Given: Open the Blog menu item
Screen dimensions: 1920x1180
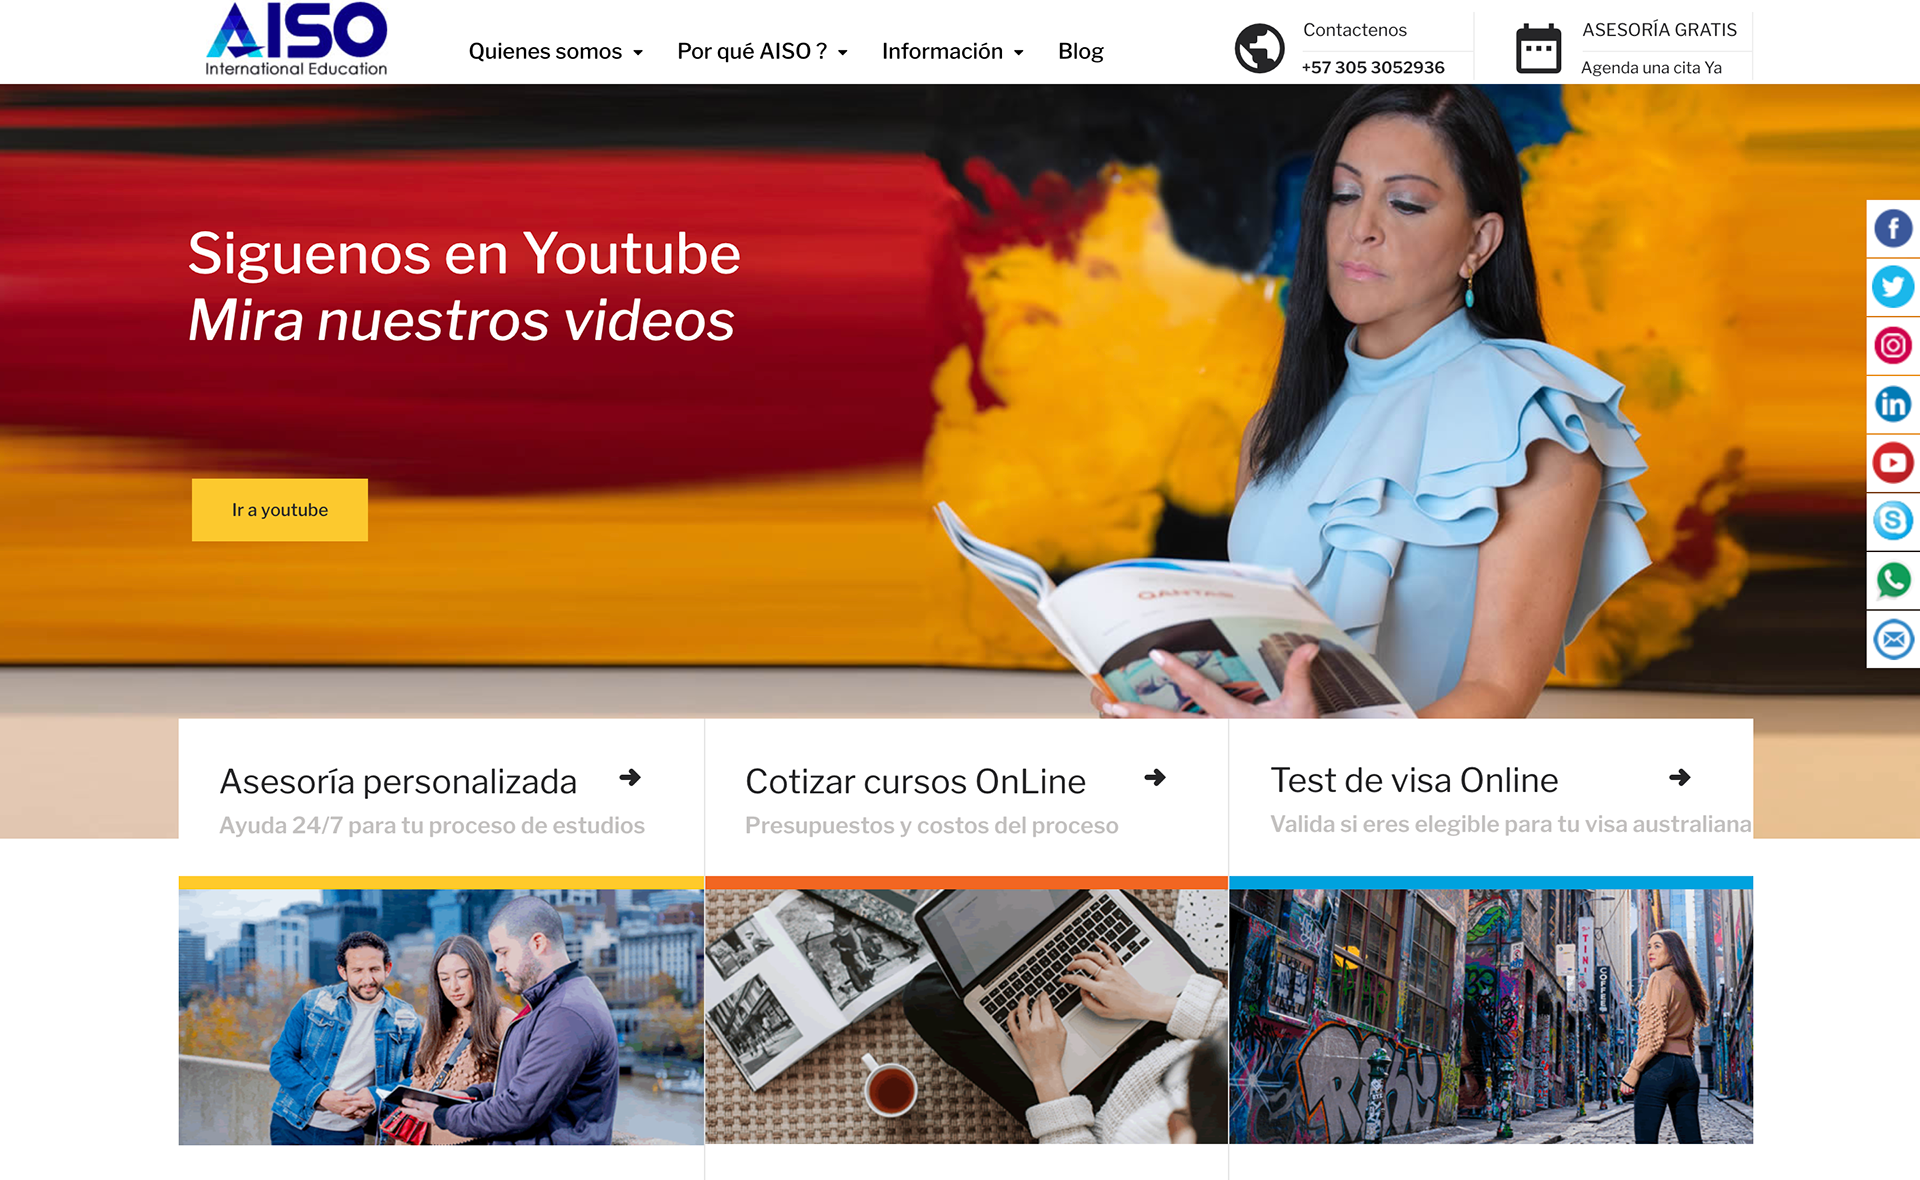Looking at the screenshot, I should click(x=1080, y=51).
